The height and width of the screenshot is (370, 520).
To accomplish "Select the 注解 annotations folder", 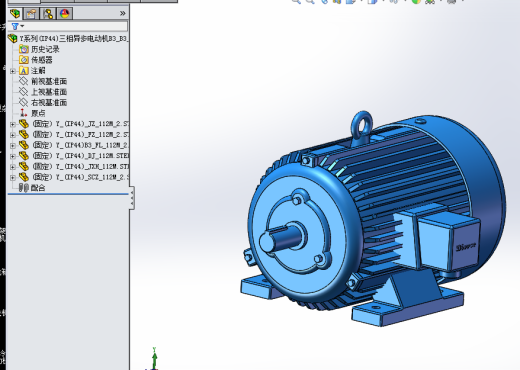I will pos(32,71).
